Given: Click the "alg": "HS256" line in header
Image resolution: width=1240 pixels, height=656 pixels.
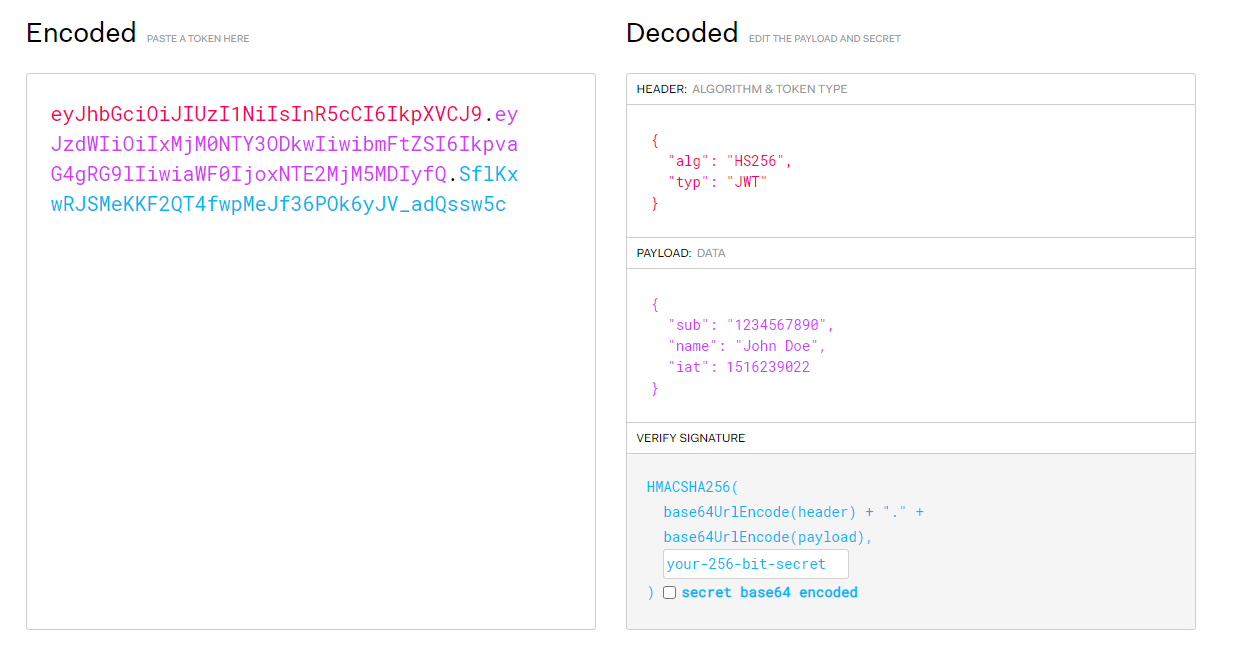Looking at the screenshot, I should (730, 161).
